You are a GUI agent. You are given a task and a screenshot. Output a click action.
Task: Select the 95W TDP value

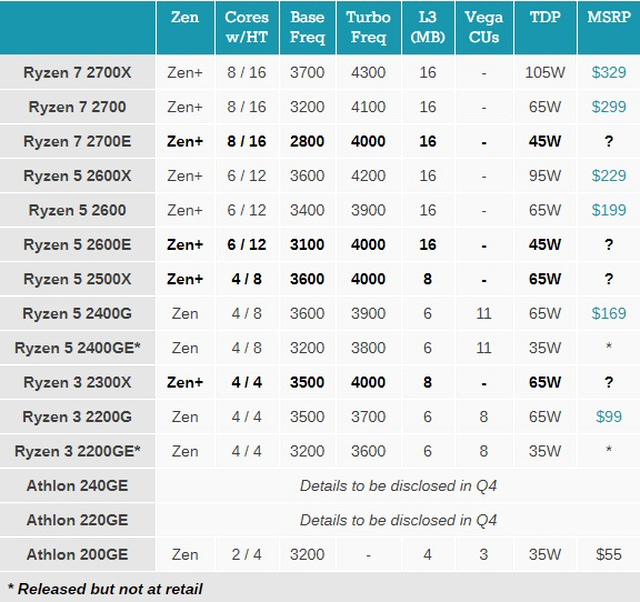pyautogui.click(x=545, y=176)
